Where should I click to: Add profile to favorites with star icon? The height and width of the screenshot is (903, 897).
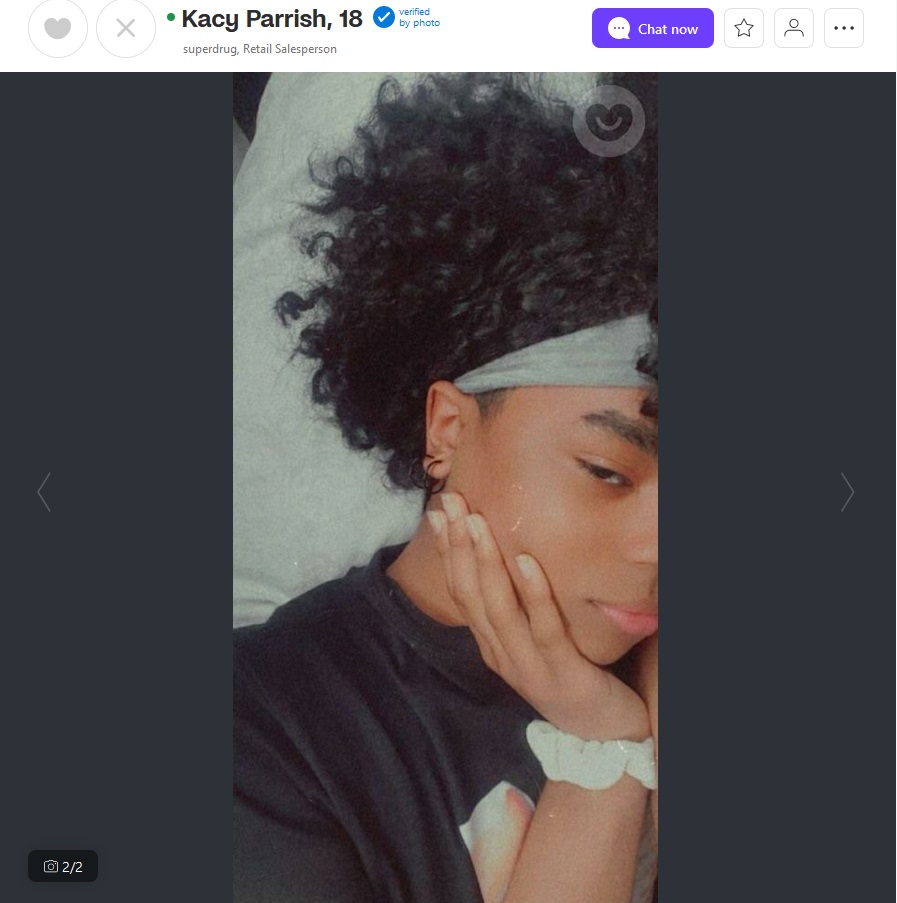click(x=743, y=28)
